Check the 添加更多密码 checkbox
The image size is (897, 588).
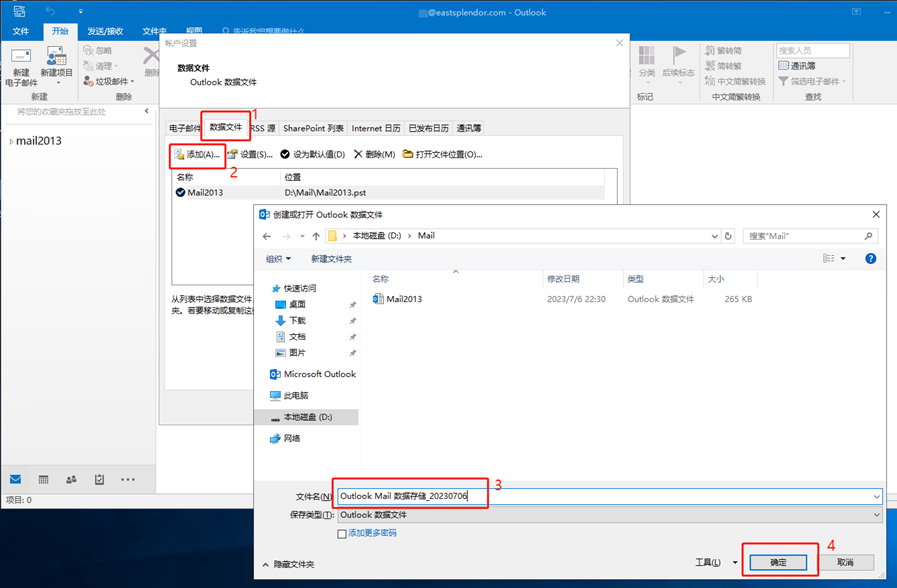[342, 534]
